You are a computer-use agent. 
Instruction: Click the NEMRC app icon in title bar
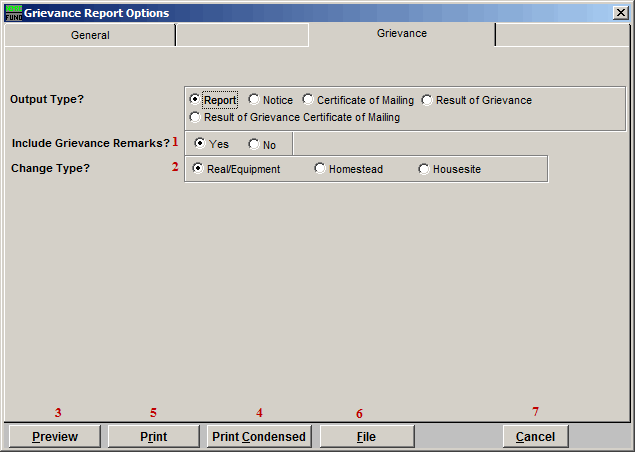tap(12, 12)
